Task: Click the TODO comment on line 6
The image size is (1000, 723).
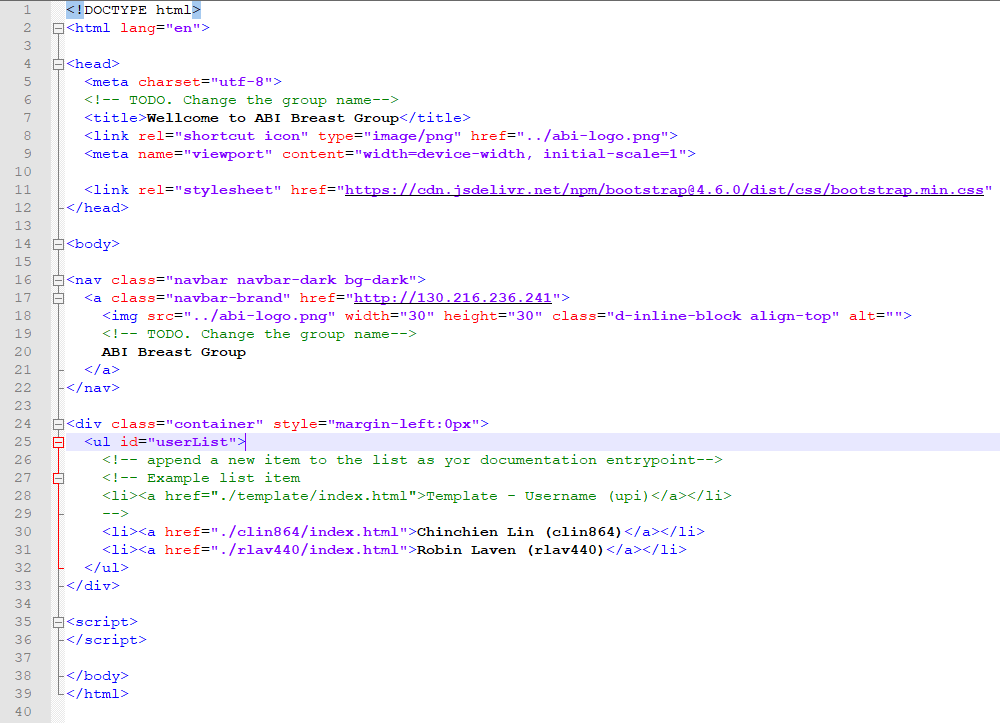Action: 242,100
